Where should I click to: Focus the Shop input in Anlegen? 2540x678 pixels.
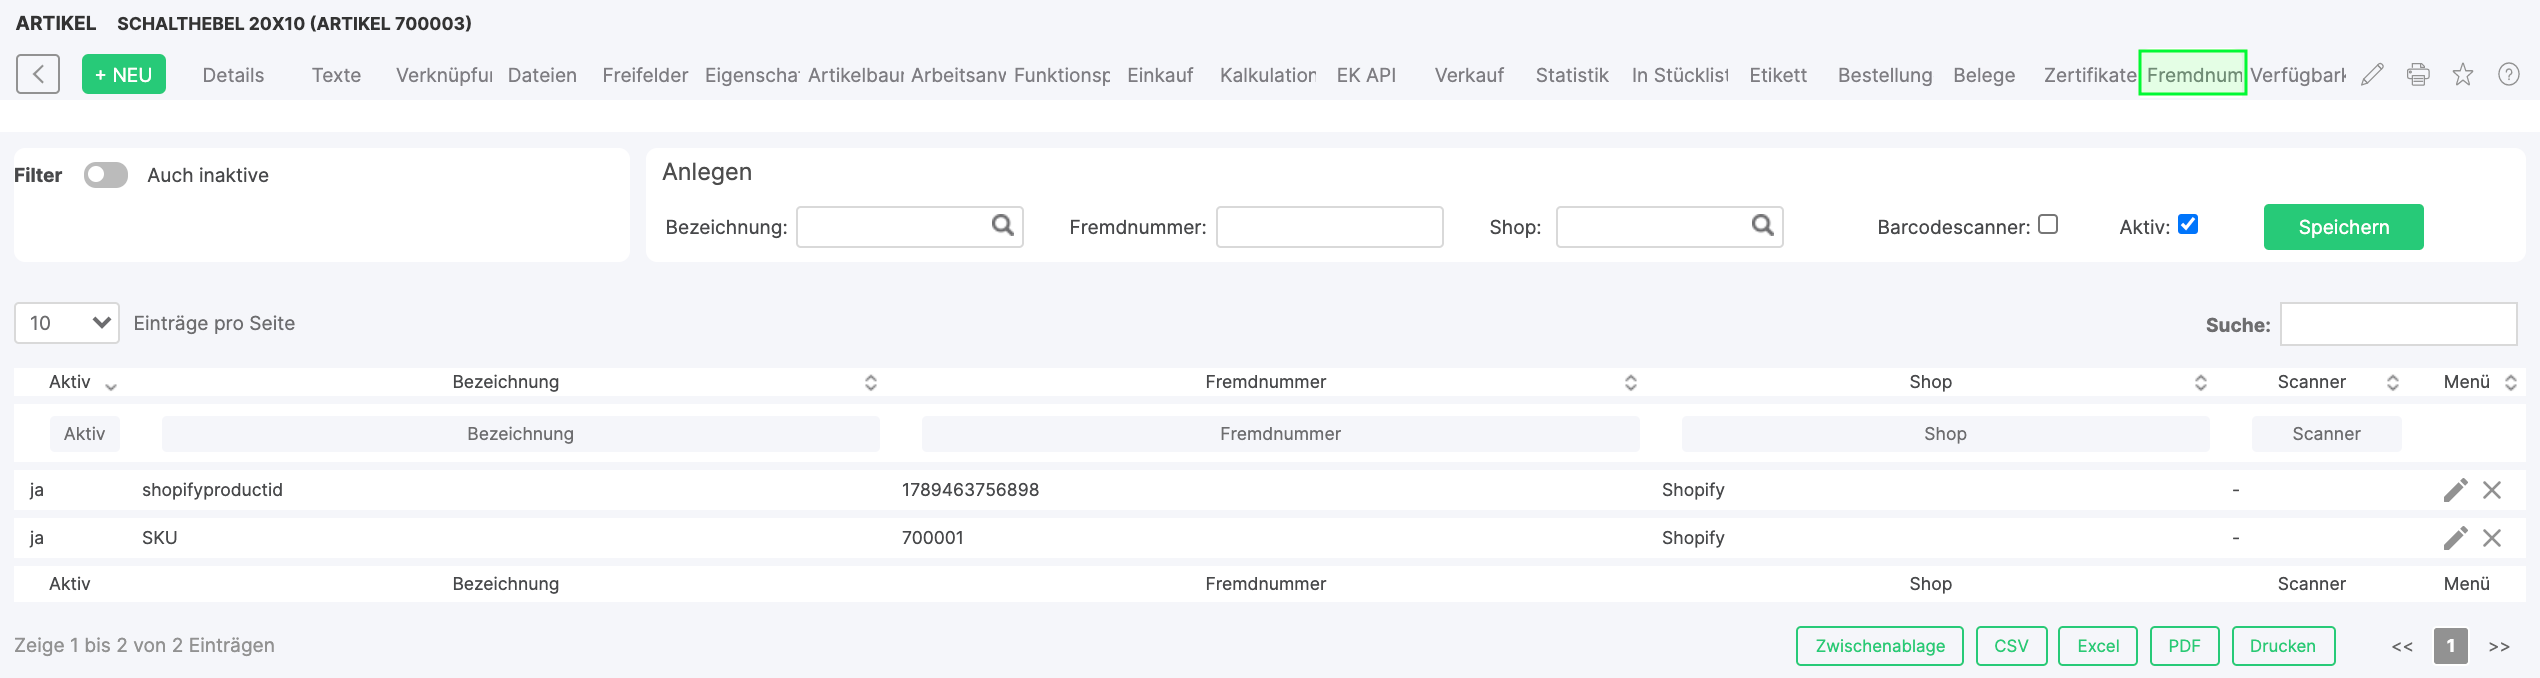tap(1669, 227)
